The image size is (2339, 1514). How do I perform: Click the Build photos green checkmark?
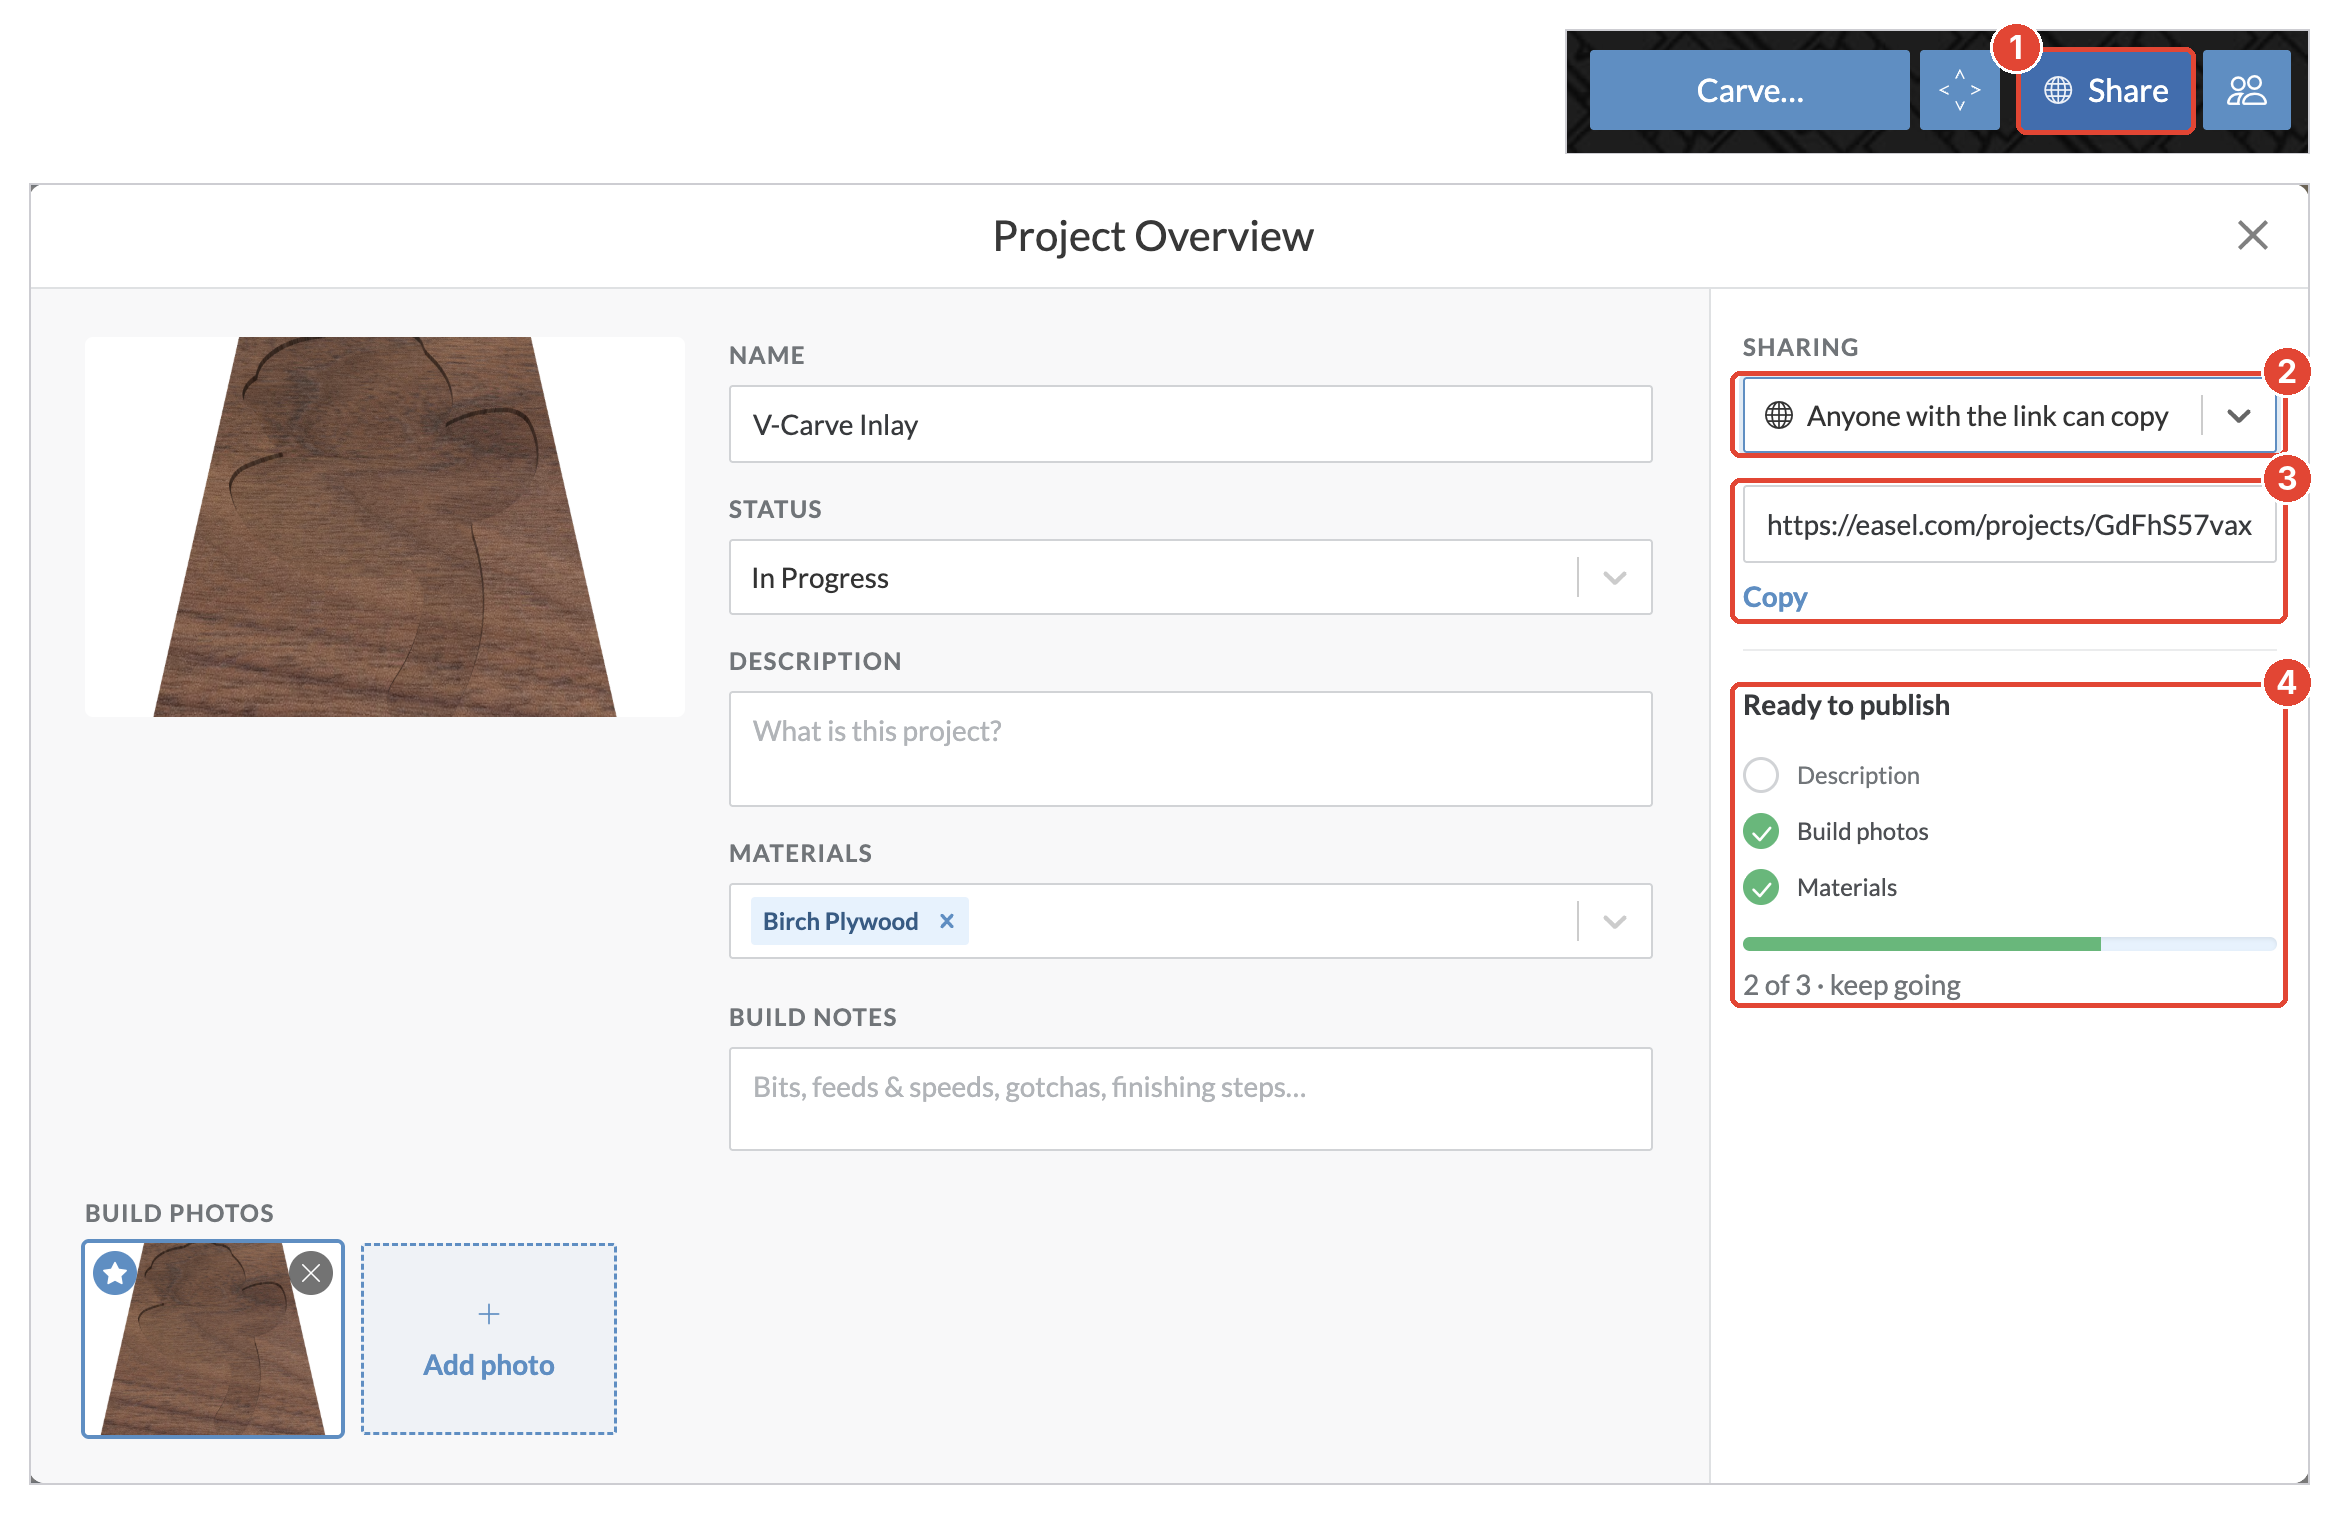(x=1760, y=831)
